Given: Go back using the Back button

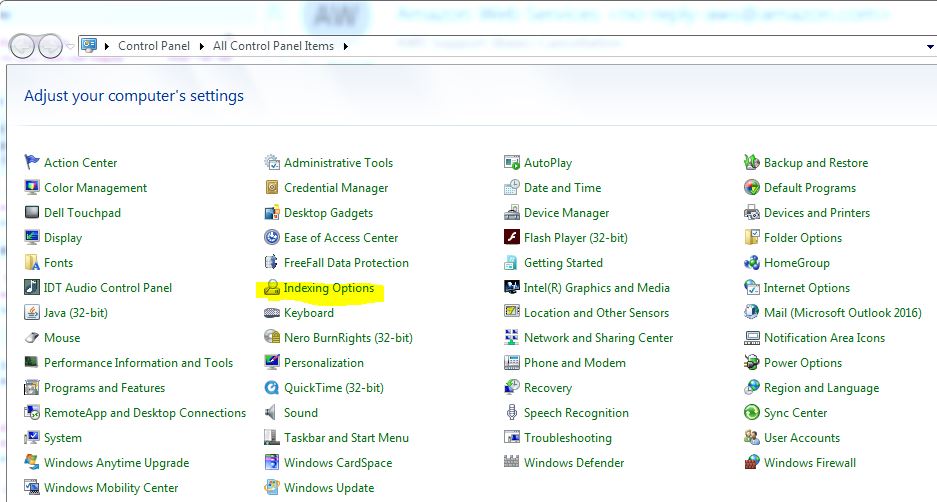Looking at the screenshot, I should [23, 46].
